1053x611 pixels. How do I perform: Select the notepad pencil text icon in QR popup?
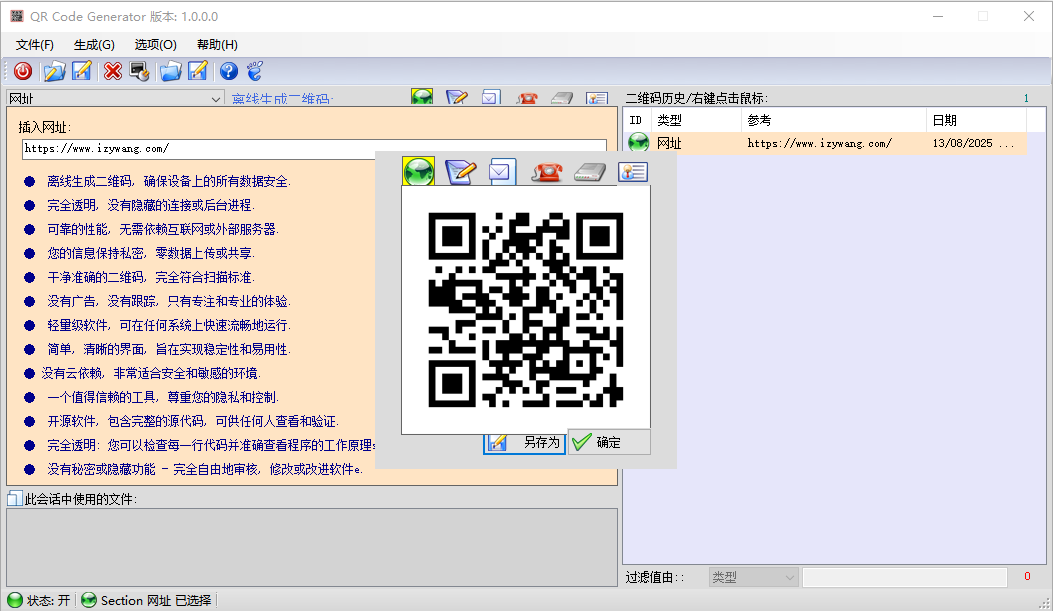pyautogui.click(x=460, y=172)
